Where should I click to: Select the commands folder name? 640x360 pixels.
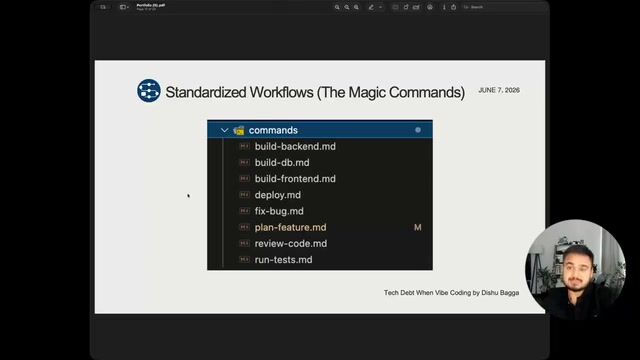(273, 130)
